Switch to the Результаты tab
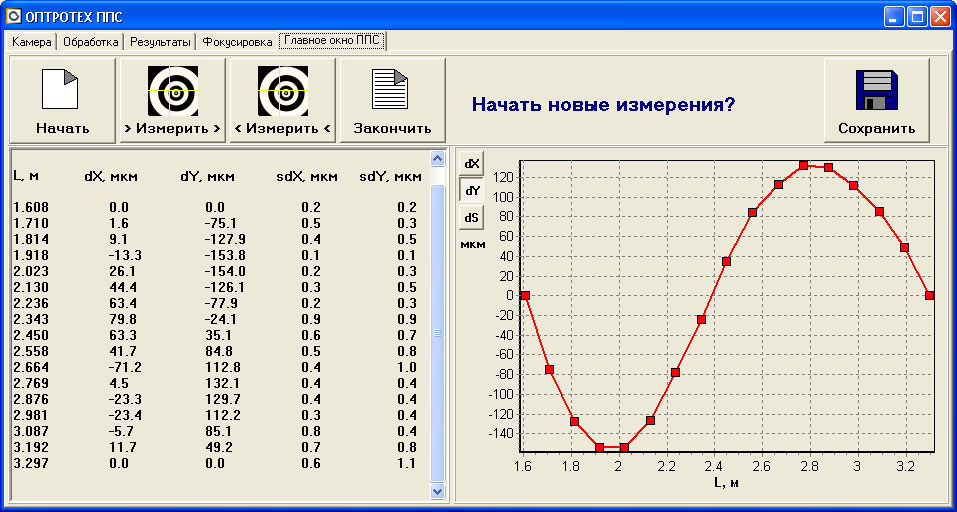Image resolution: width=957 pixels, height=512 pixels. (161, 42)
